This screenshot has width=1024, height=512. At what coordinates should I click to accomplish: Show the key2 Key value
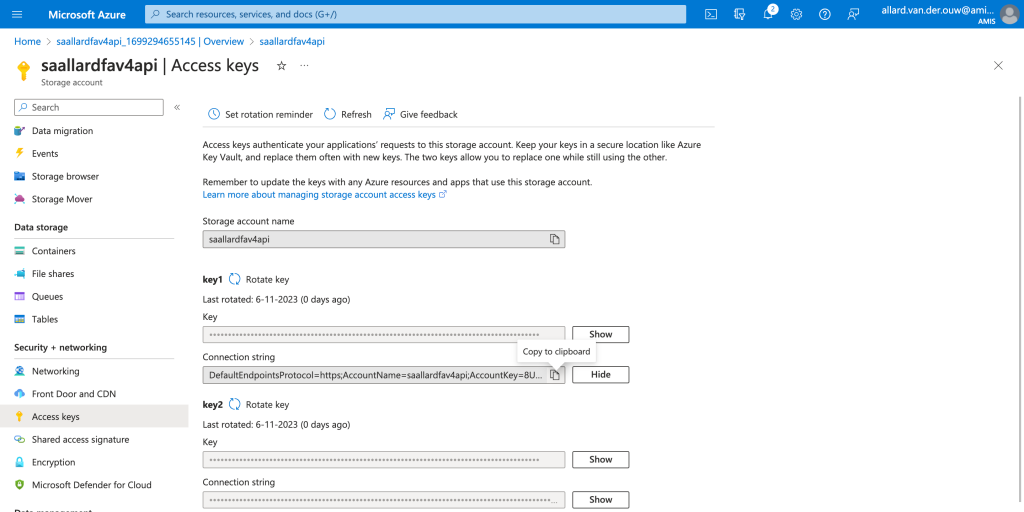click(x=601, y=459)
